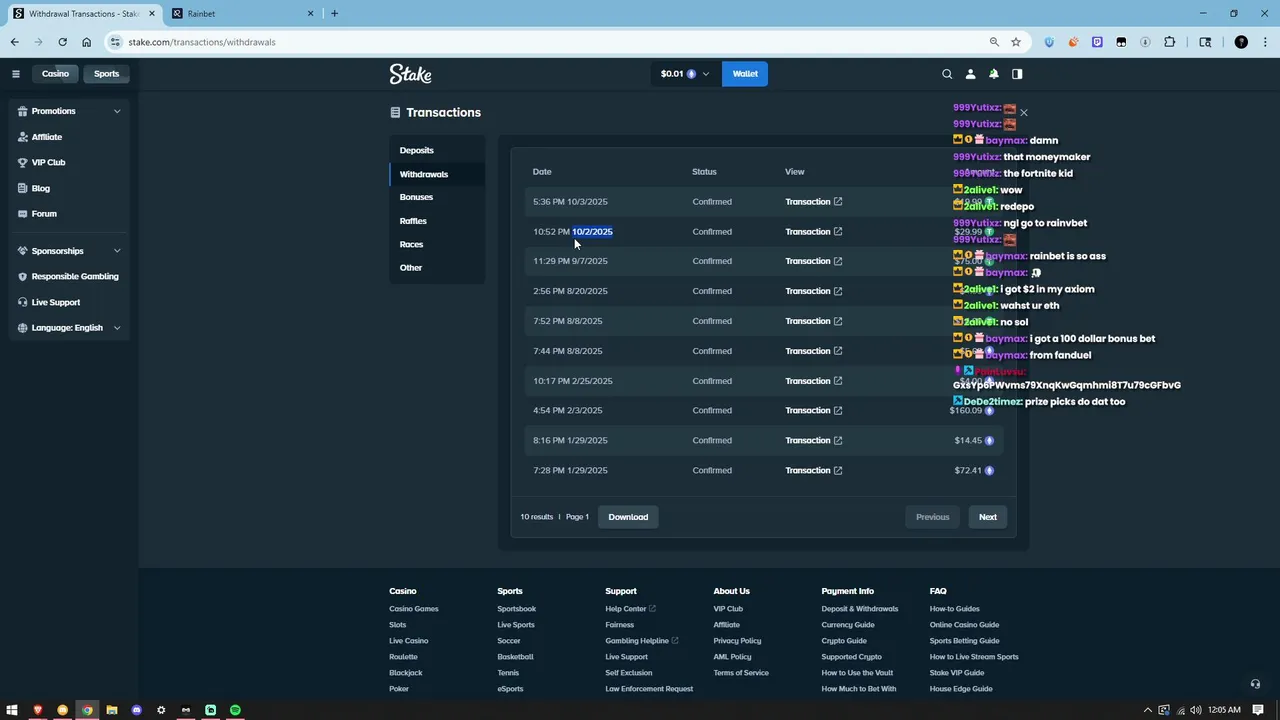Open Spotify from the taskbar
Image resolution: width=1280 pixels, height=720 pixels.
point(235,710)
